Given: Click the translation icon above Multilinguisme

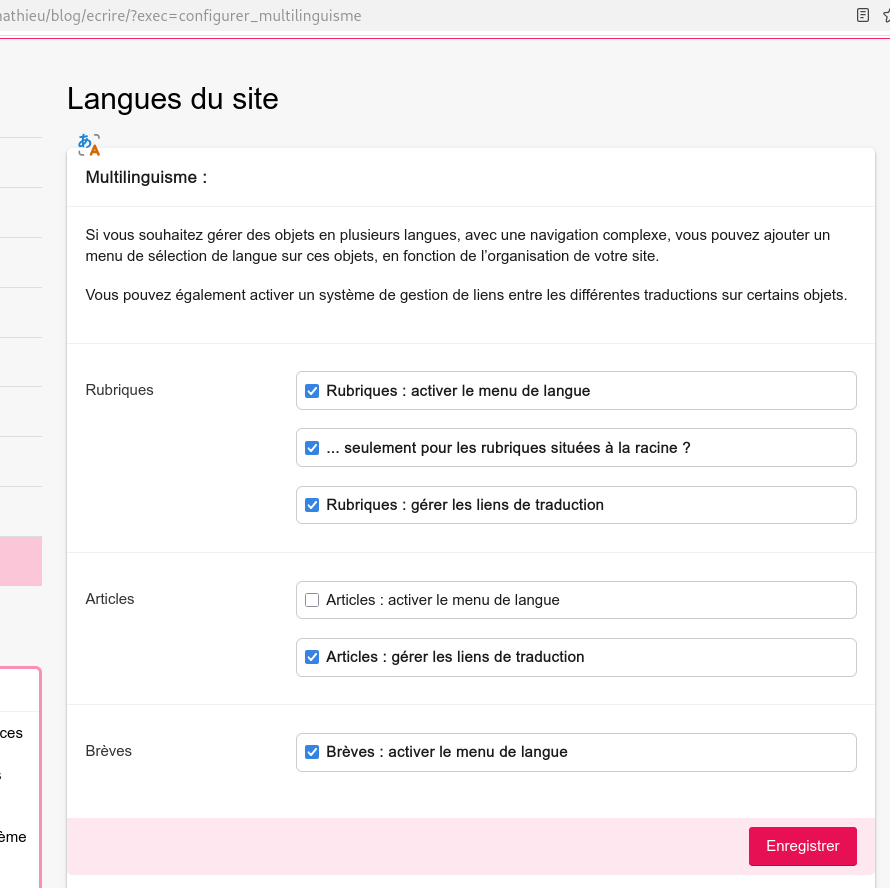Looking at the screenshot, I should 89,144.
